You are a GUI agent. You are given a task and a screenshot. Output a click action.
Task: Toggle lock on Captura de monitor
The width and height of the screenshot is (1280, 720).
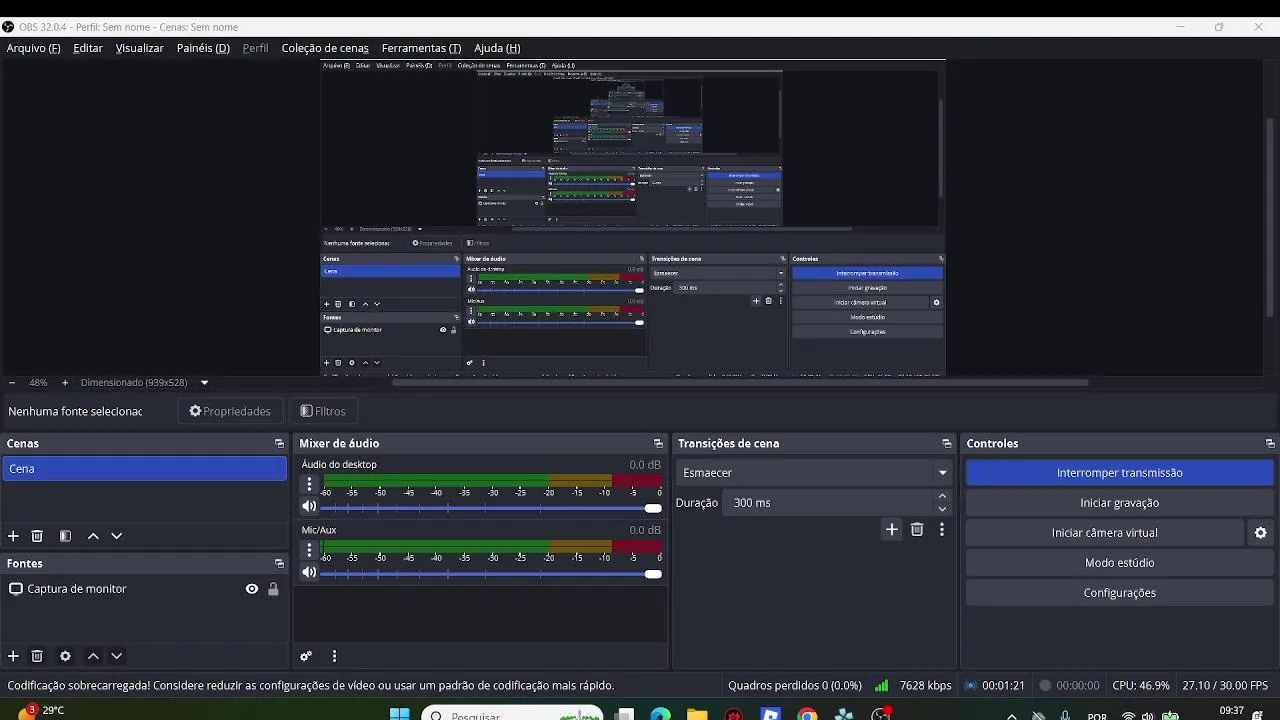pos(273,589)
